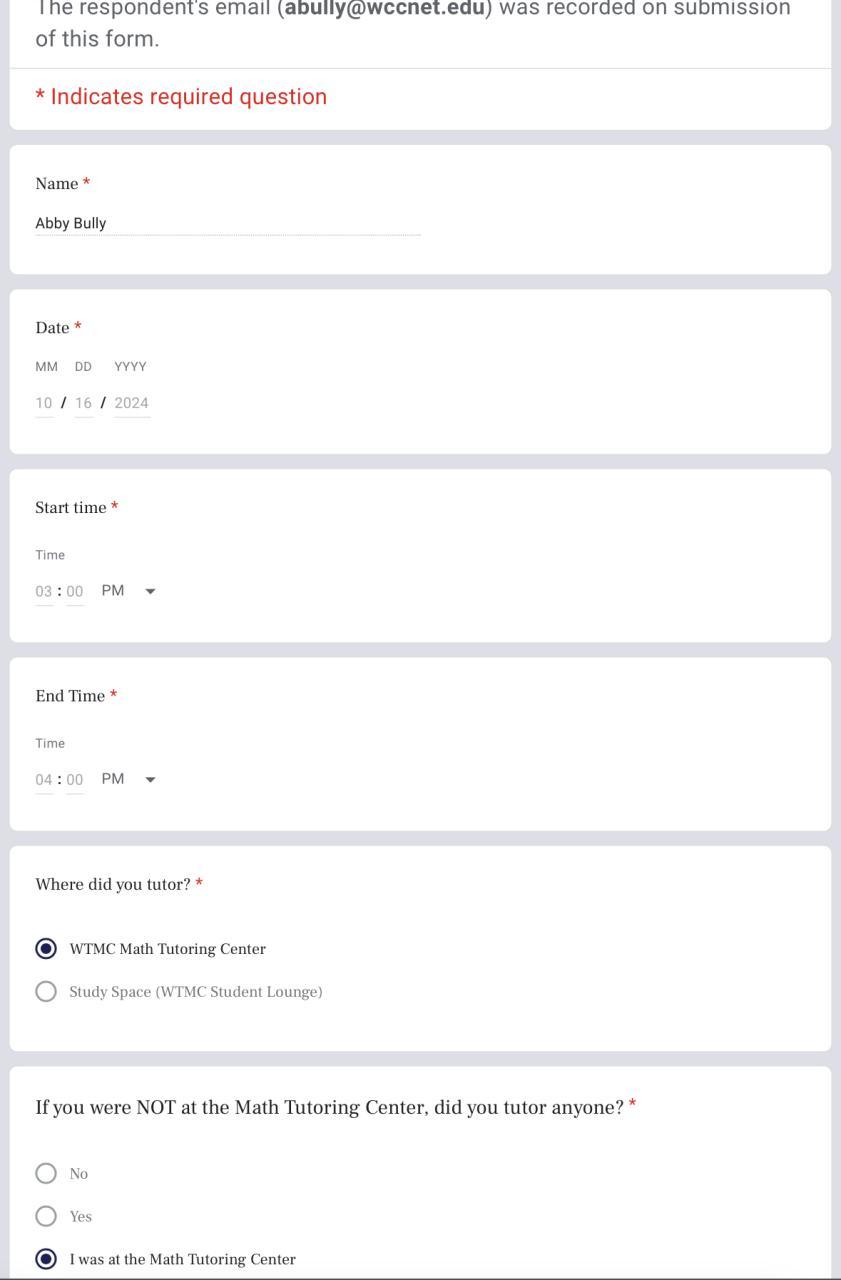841x1280 pixels.
Task: Open Start time AM/PM dropdown arrow
Action: click(x=151, y=591)
